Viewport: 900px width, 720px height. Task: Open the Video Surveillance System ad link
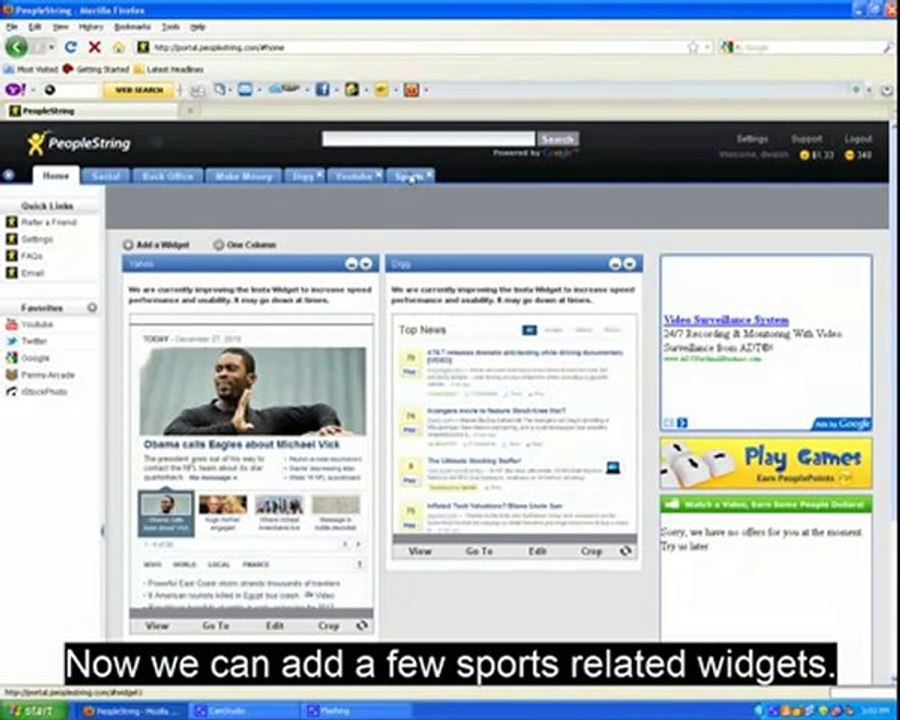726,320
